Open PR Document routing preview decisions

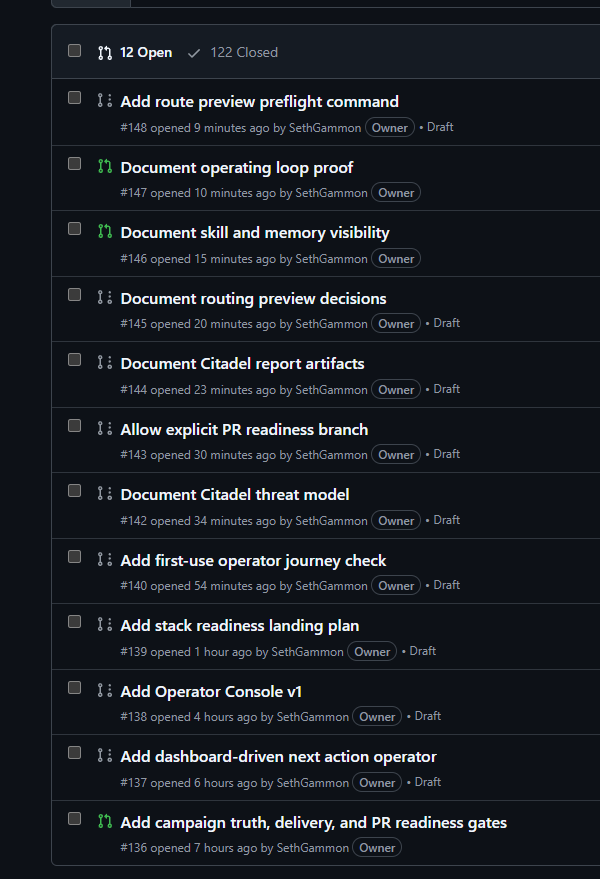click(x=253, y=299)
